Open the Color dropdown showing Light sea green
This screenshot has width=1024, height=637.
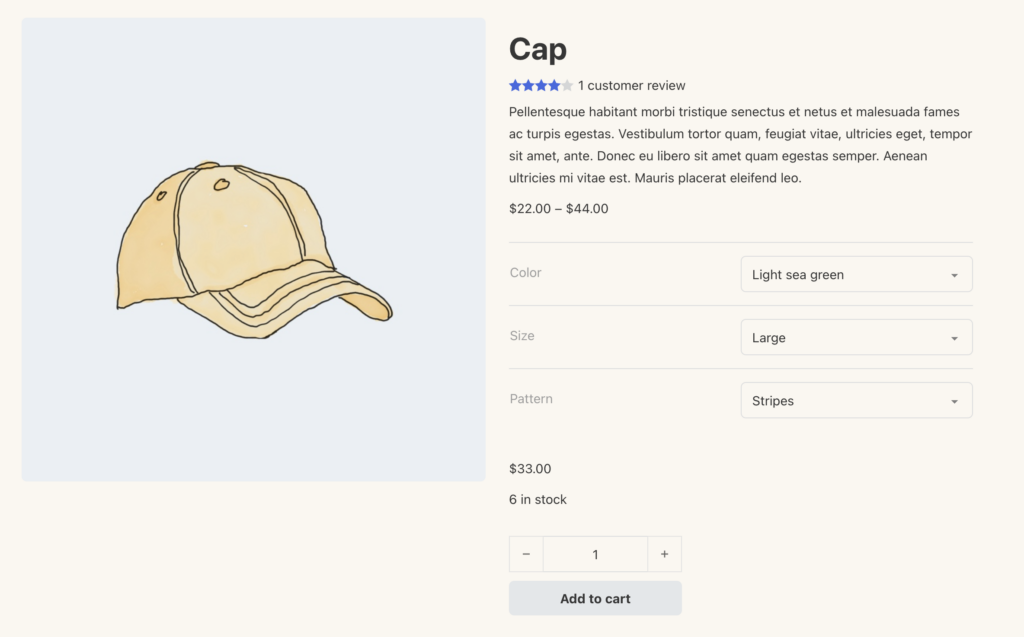point(856,274)
